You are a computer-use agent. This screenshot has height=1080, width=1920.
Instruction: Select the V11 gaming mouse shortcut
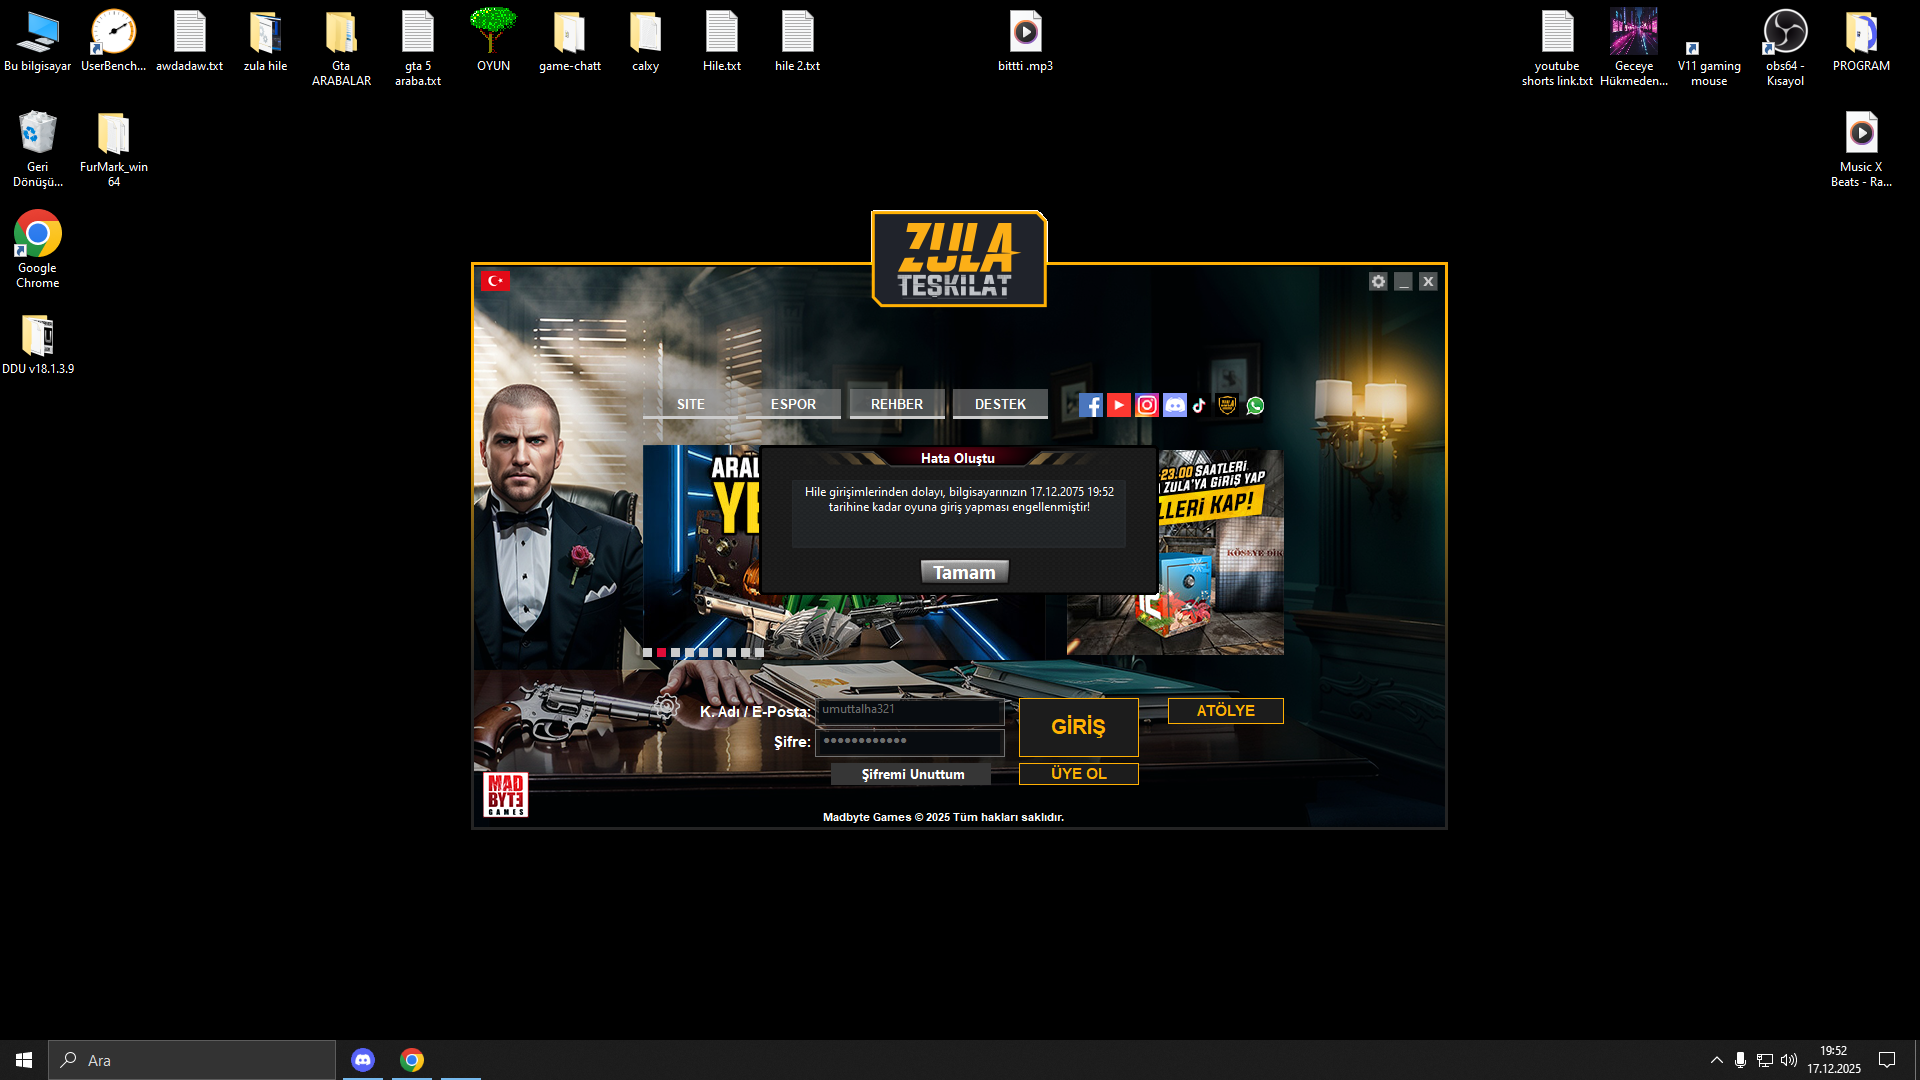pos(1709,63)
